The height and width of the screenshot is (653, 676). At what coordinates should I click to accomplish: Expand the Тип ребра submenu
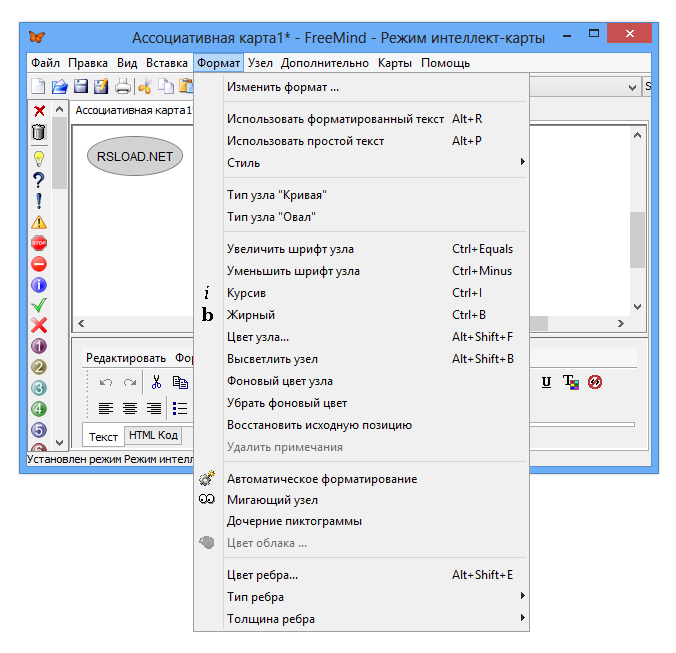(361, 597)
